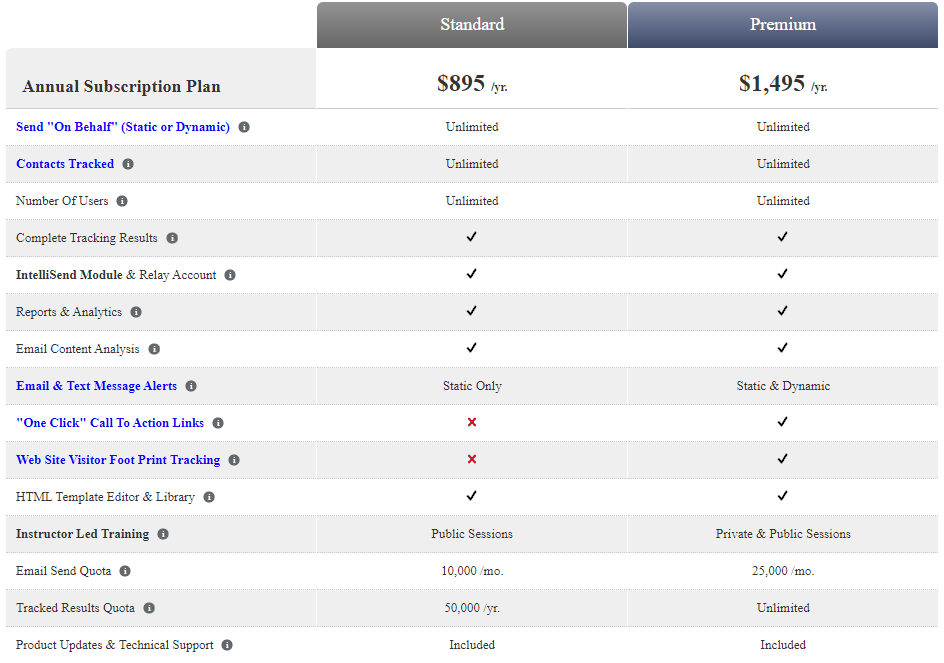Image resolution: width=944 pixels, height=663 pixels.
Task: Open "One Click" Call To Action Links
Action: [110, 423]
